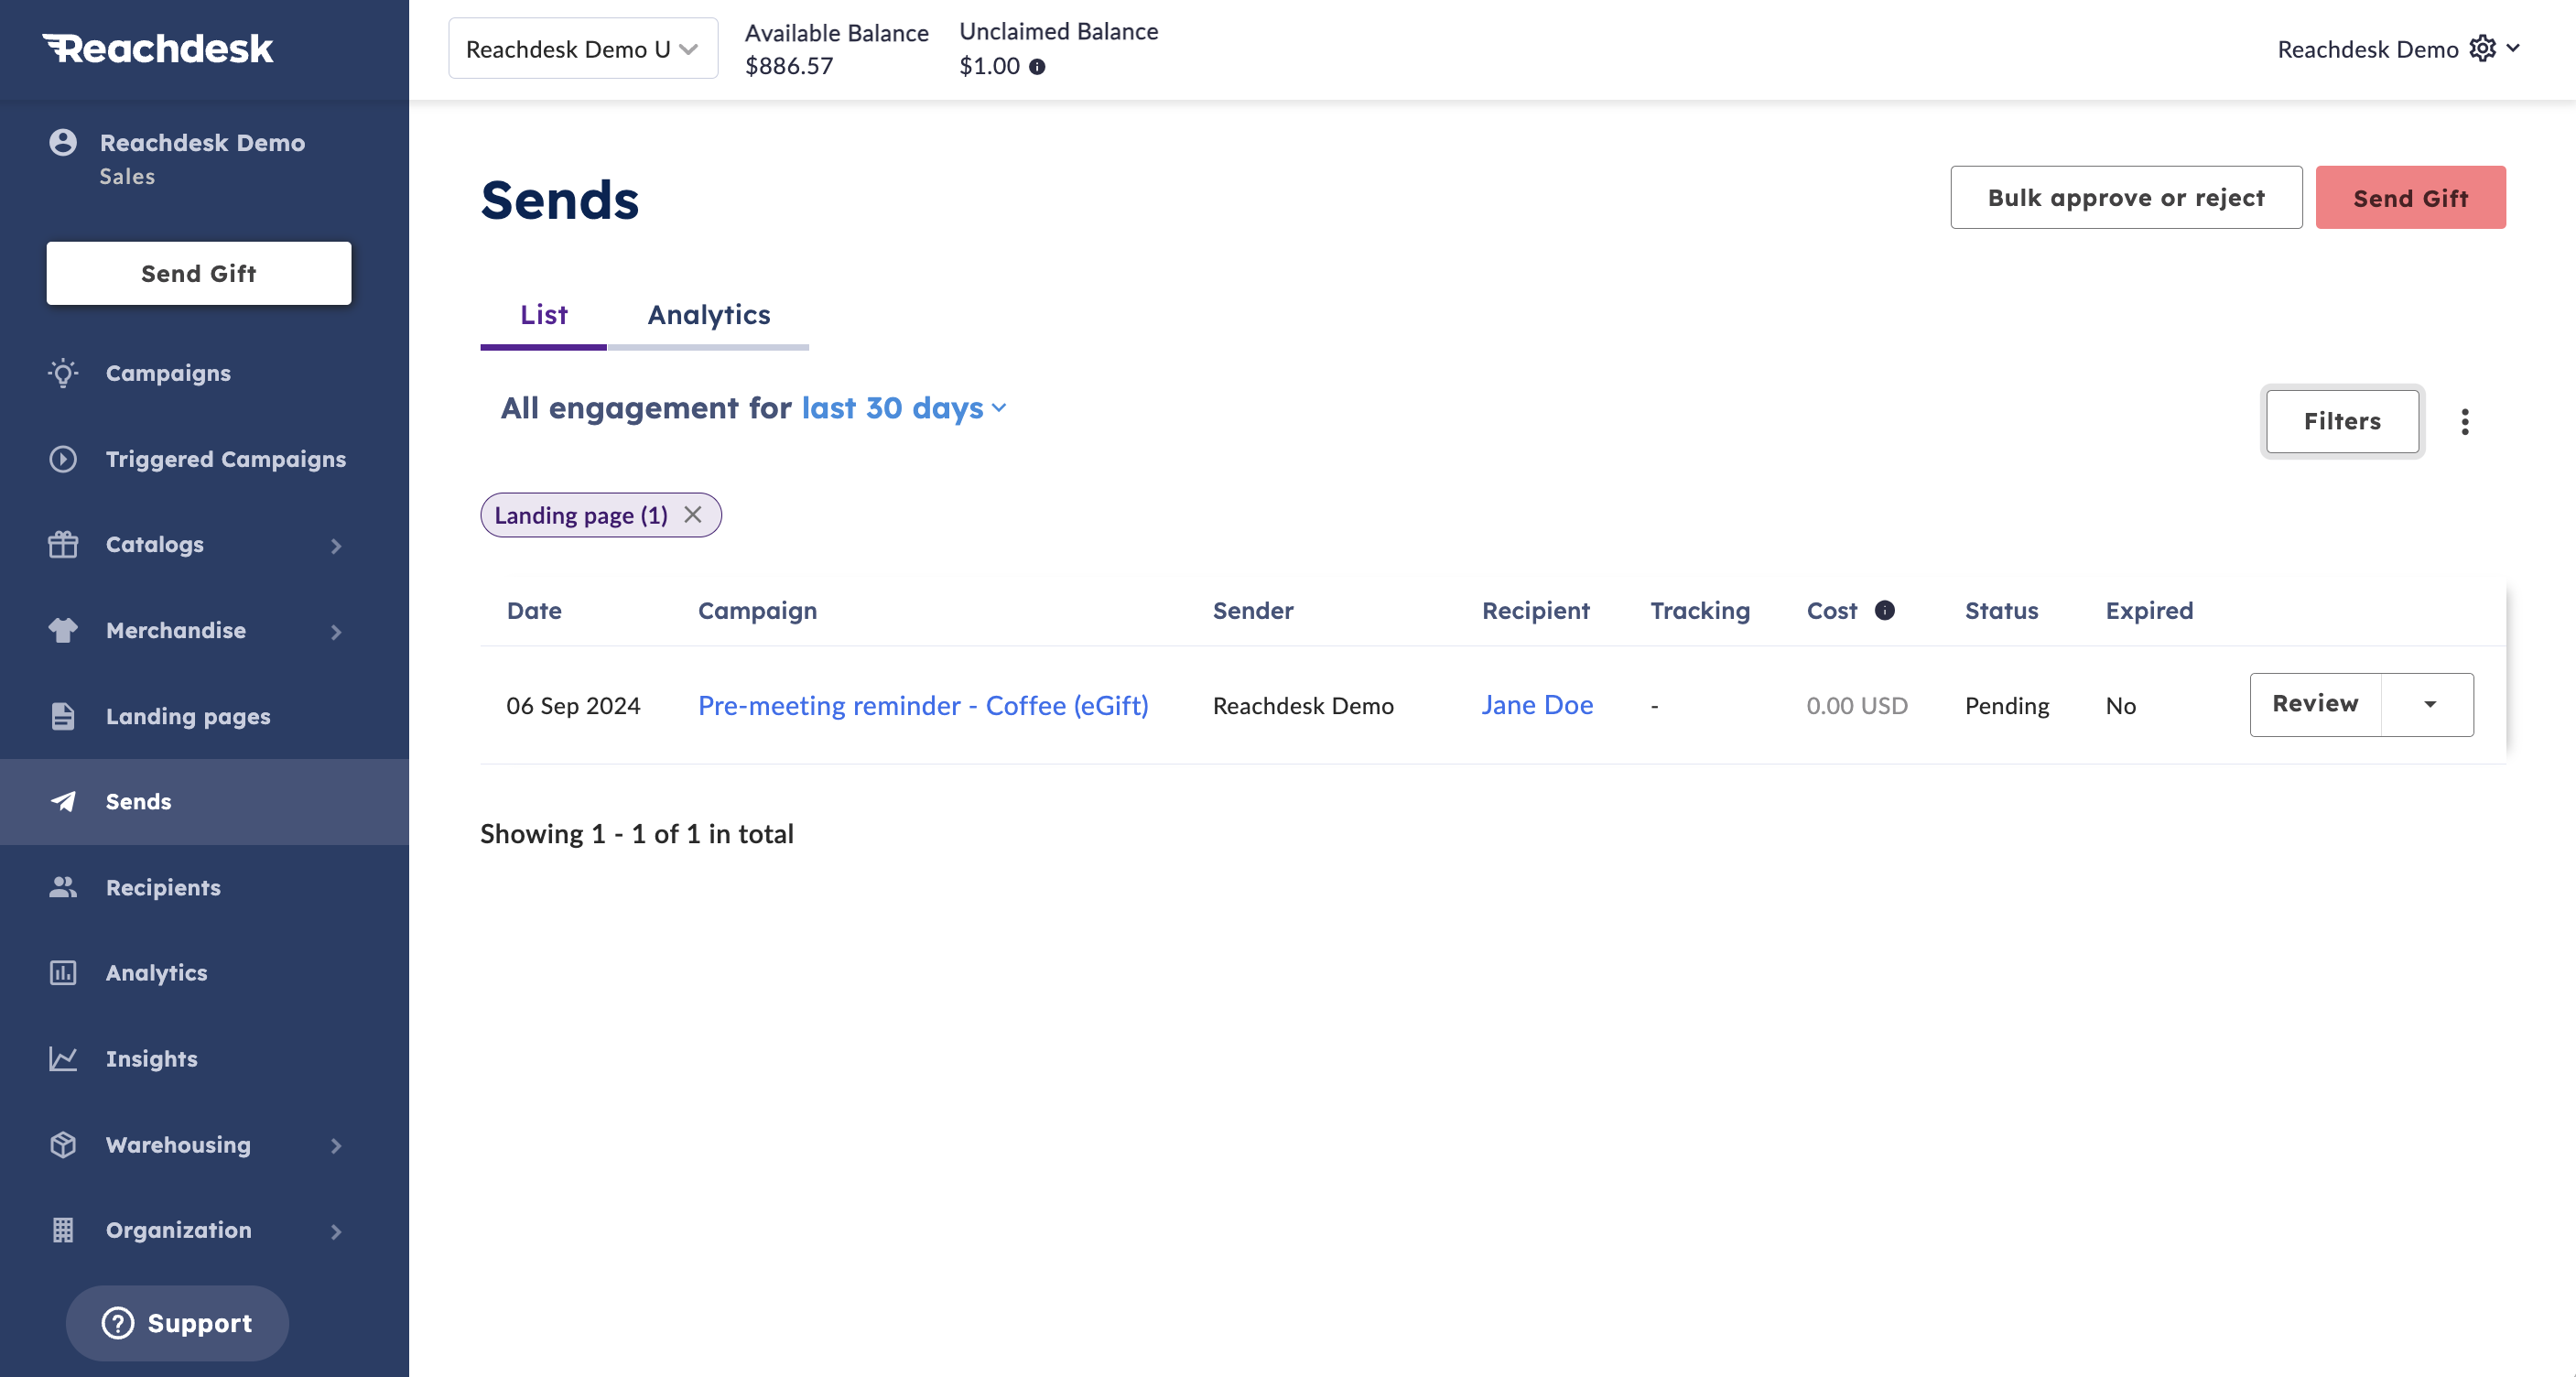2576x1377 pixels.
Task: Click the 0.00 USD cost cell
Action: point(1857,705)
